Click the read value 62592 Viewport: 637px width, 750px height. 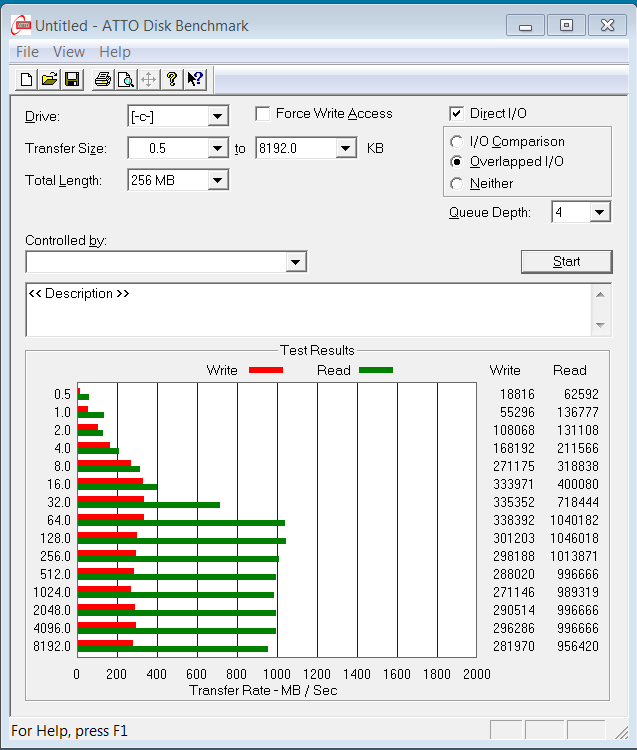581,394
